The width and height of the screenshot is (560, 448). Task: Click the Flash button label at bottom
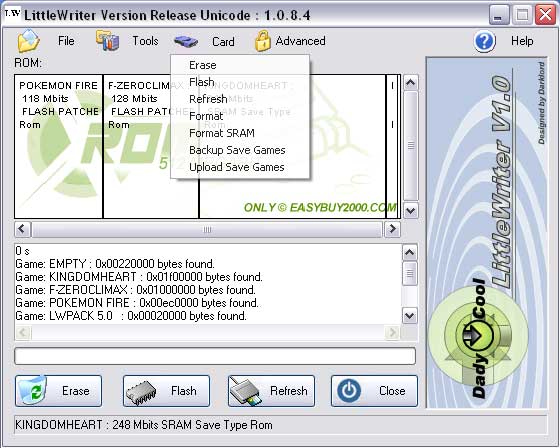(x=184, y=391)
